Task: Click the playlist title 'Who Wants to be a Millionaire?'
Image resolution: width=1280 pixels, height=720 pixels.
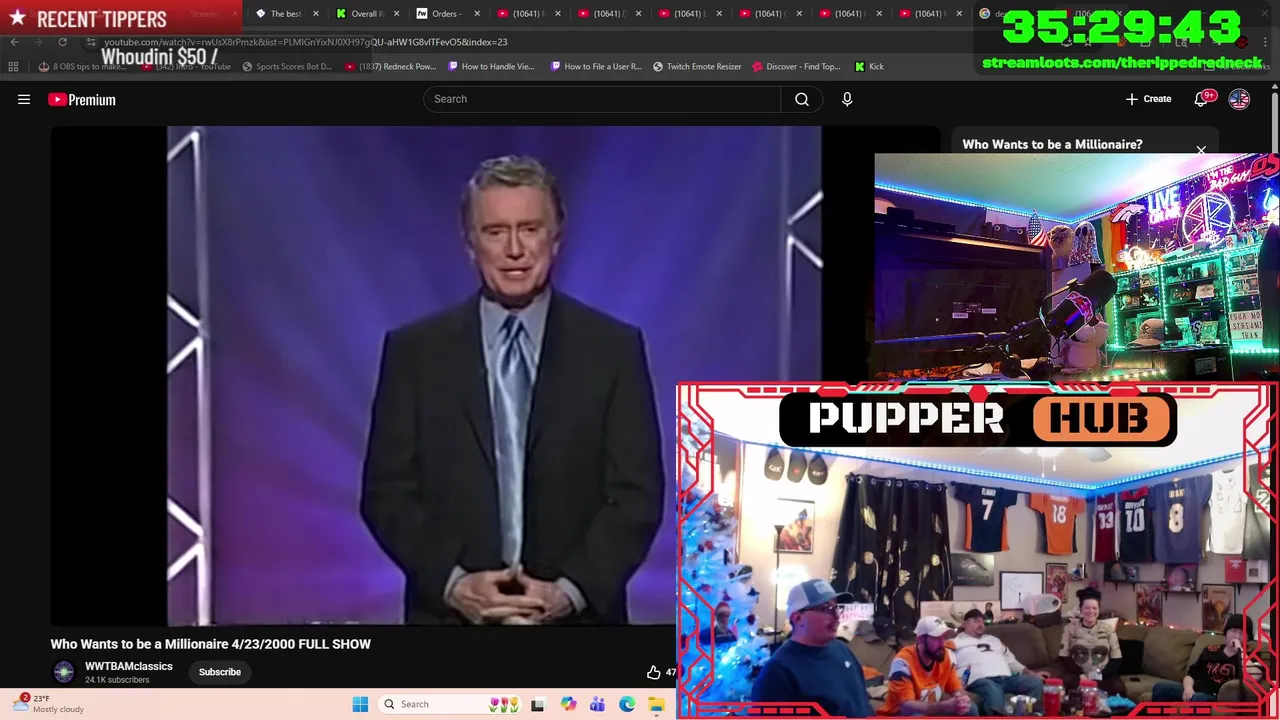Action: 1052,144
